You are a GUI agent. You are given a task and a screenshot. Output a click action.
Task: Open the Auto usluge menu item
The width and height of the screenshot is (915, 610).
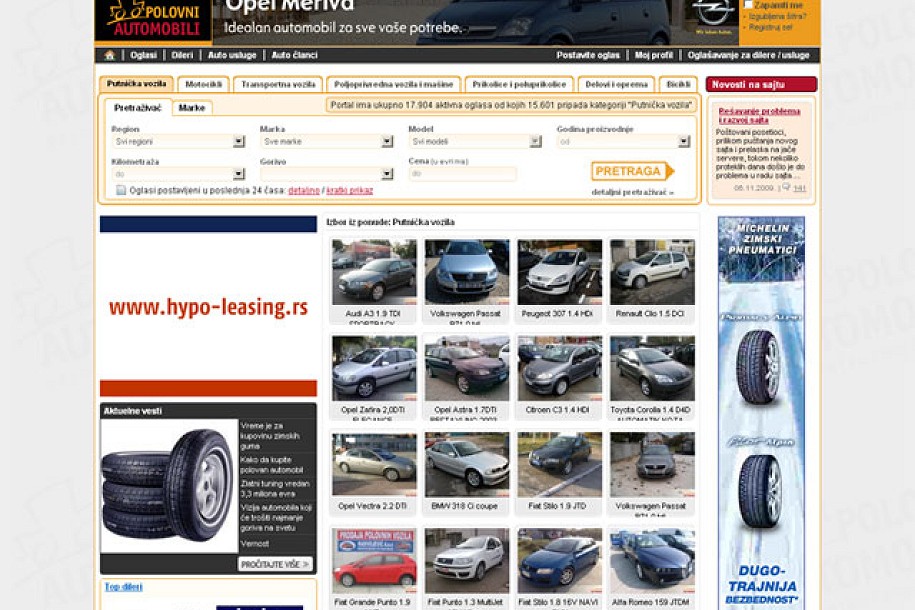point(232,55)
